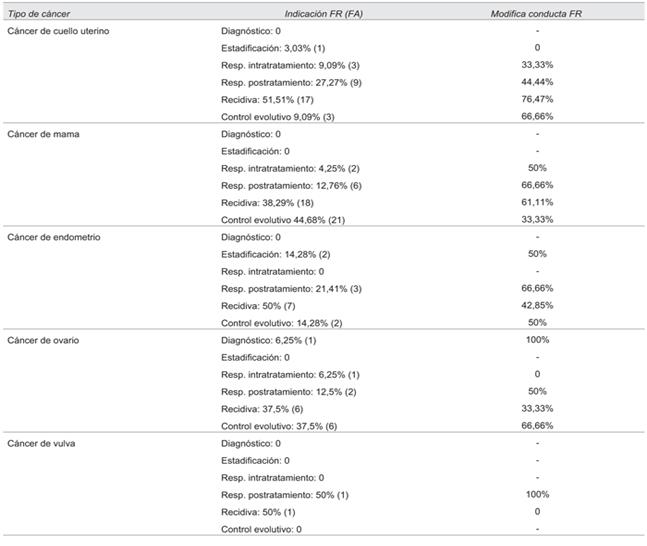Click the 'Diagnóstico: 6,25% (1)' cell
Viewport: 647px width, 546px height.
pos(270,340)
